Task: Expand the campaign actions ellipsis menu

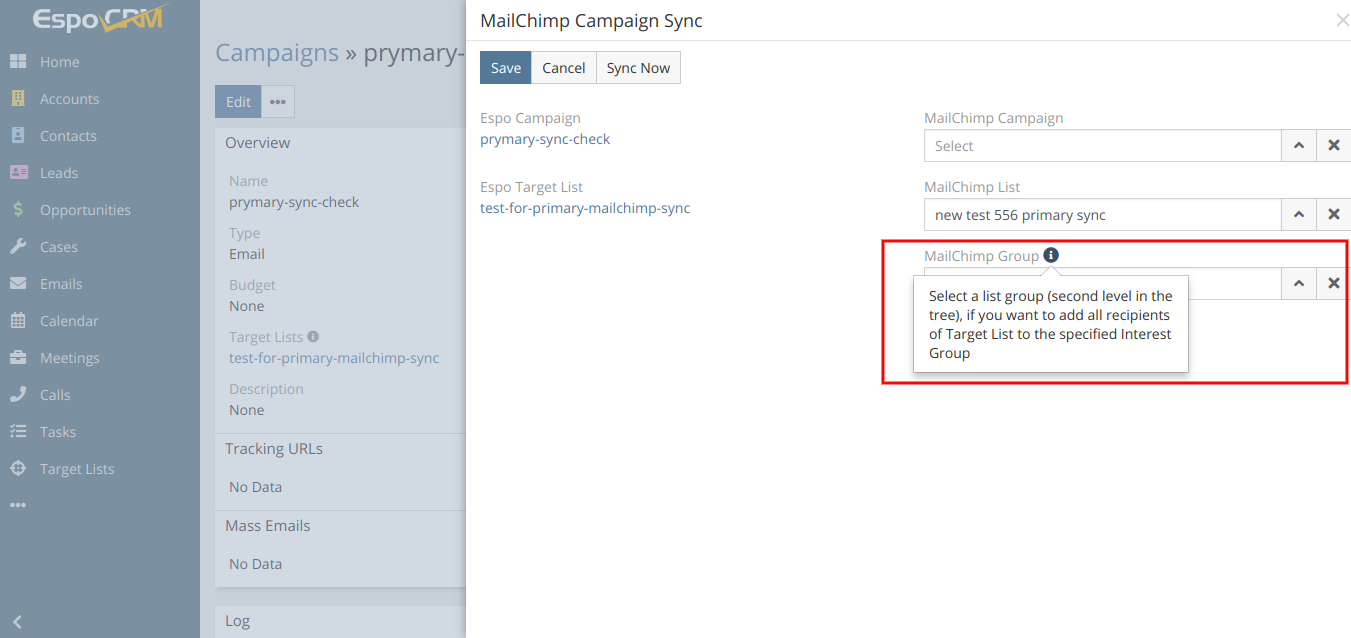Action: 278,102
